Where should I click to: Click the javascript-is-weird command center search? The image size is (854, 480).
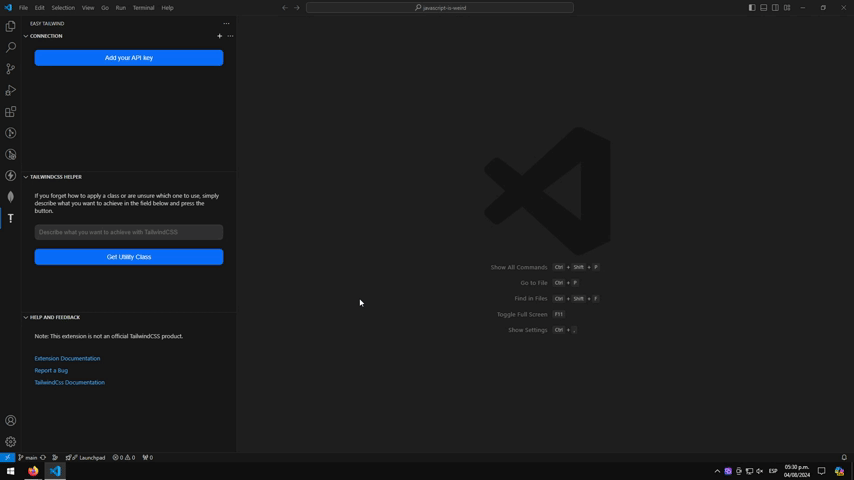[x=440, y=8]
